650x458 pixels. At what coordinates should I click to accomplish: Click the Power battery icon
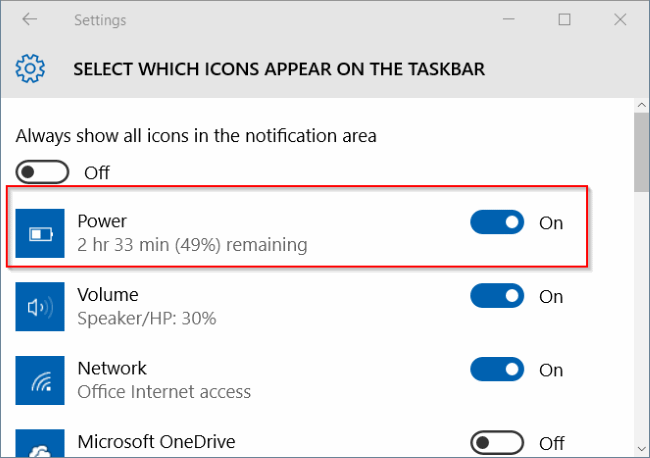41,235
